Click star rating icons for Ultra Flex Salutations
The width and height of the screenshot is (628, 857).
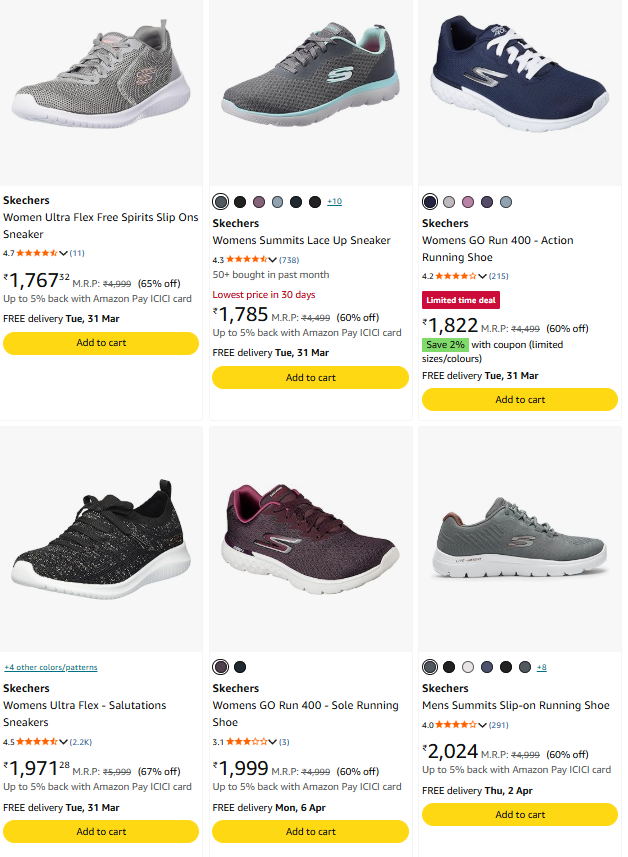[36, 742]
